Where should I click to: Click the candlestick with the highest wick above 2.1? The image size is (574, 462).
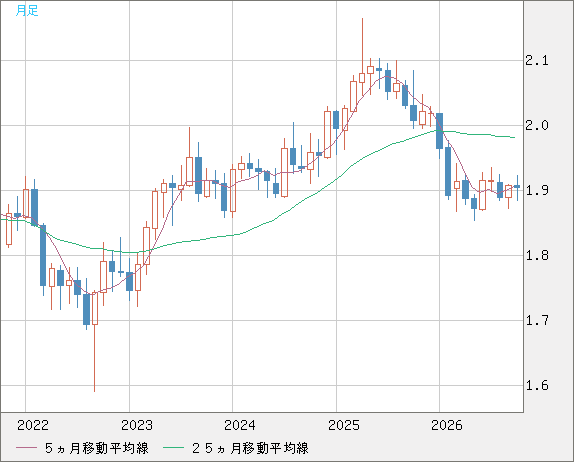(362, 78)
